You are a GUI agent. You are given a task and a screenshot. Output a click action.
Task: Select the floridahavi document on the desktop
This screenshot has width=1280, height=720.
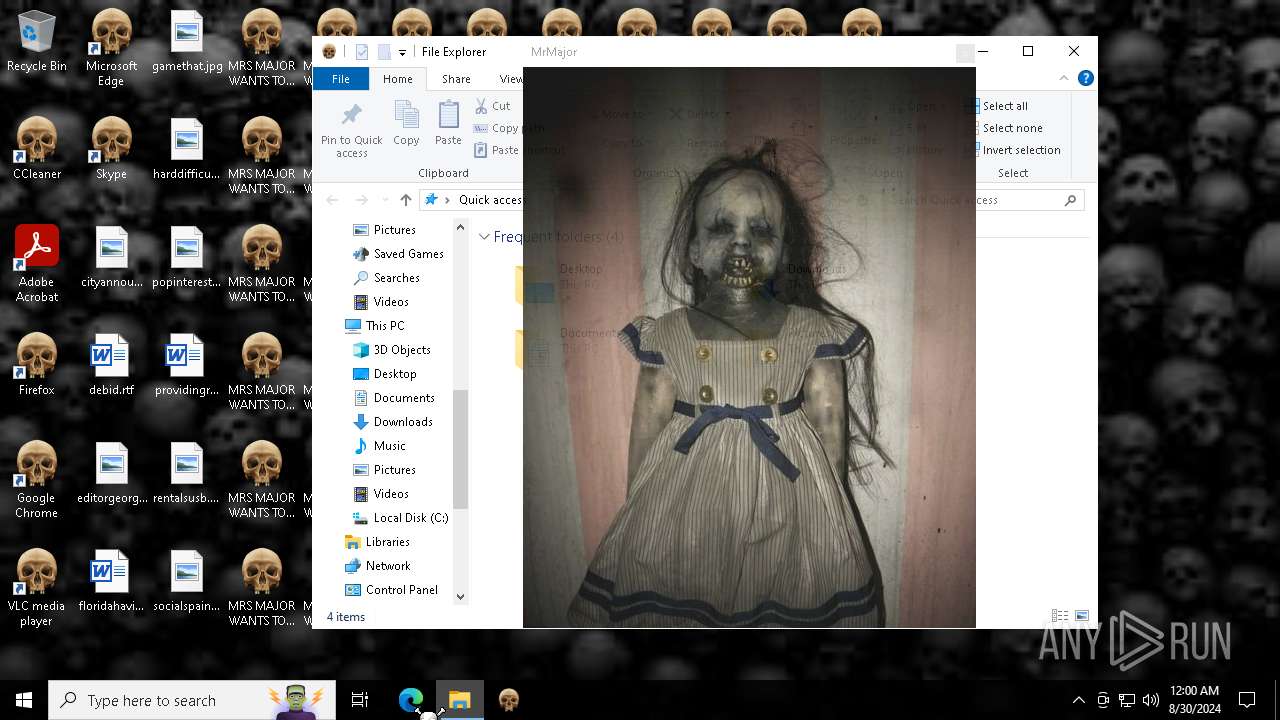click(111, 582)
